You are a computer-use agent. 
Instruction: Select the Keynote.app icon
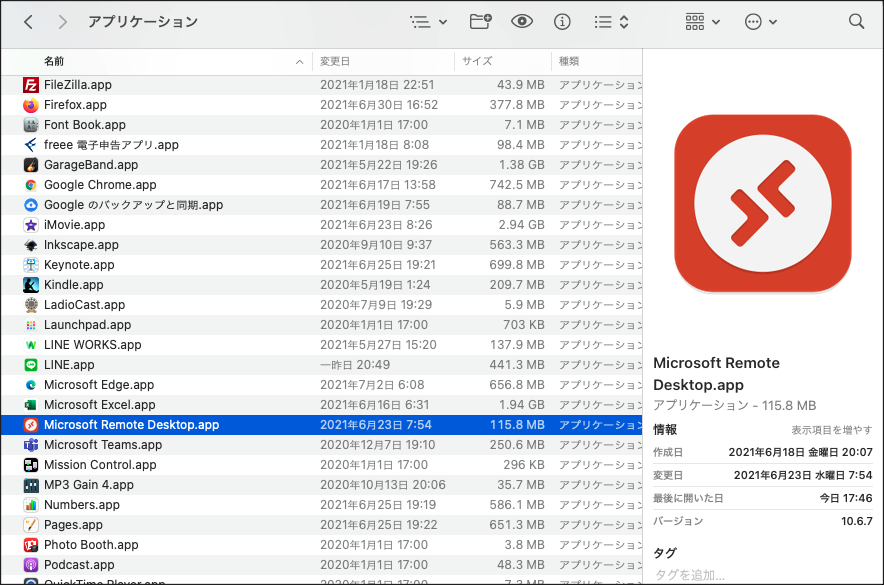point(31,265)
